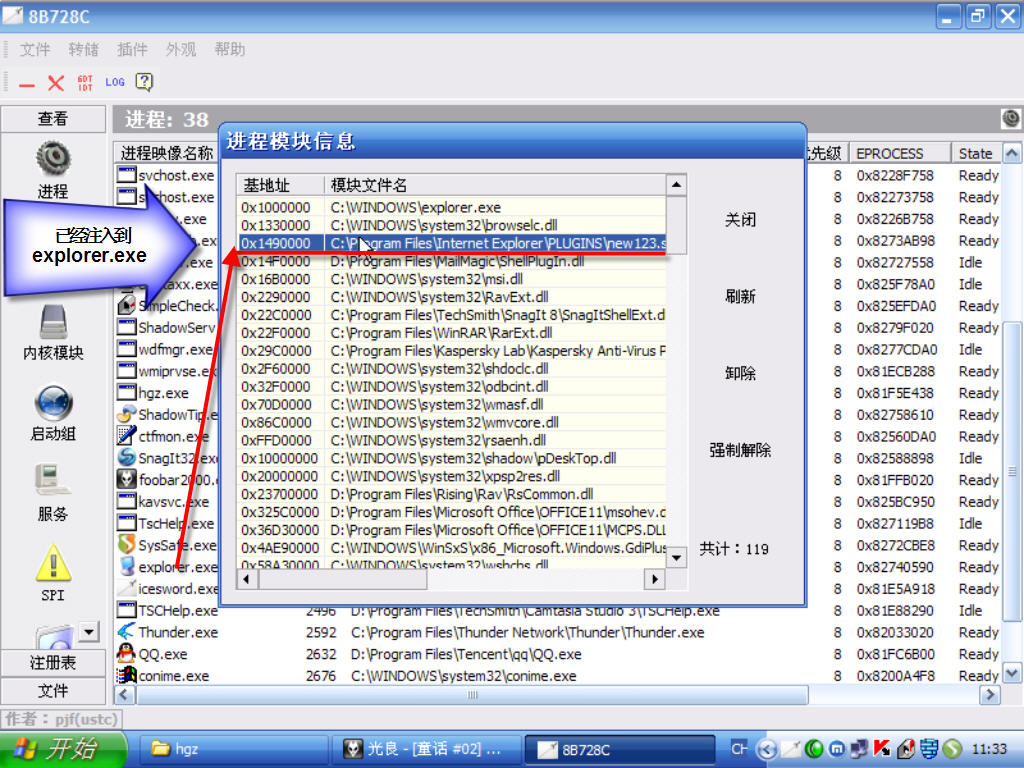The width and height of the screenshot is (1024, 768).
Task: Click 强制解除 in module info dialog
Action: pyautogui.click(x=740, y=450)
